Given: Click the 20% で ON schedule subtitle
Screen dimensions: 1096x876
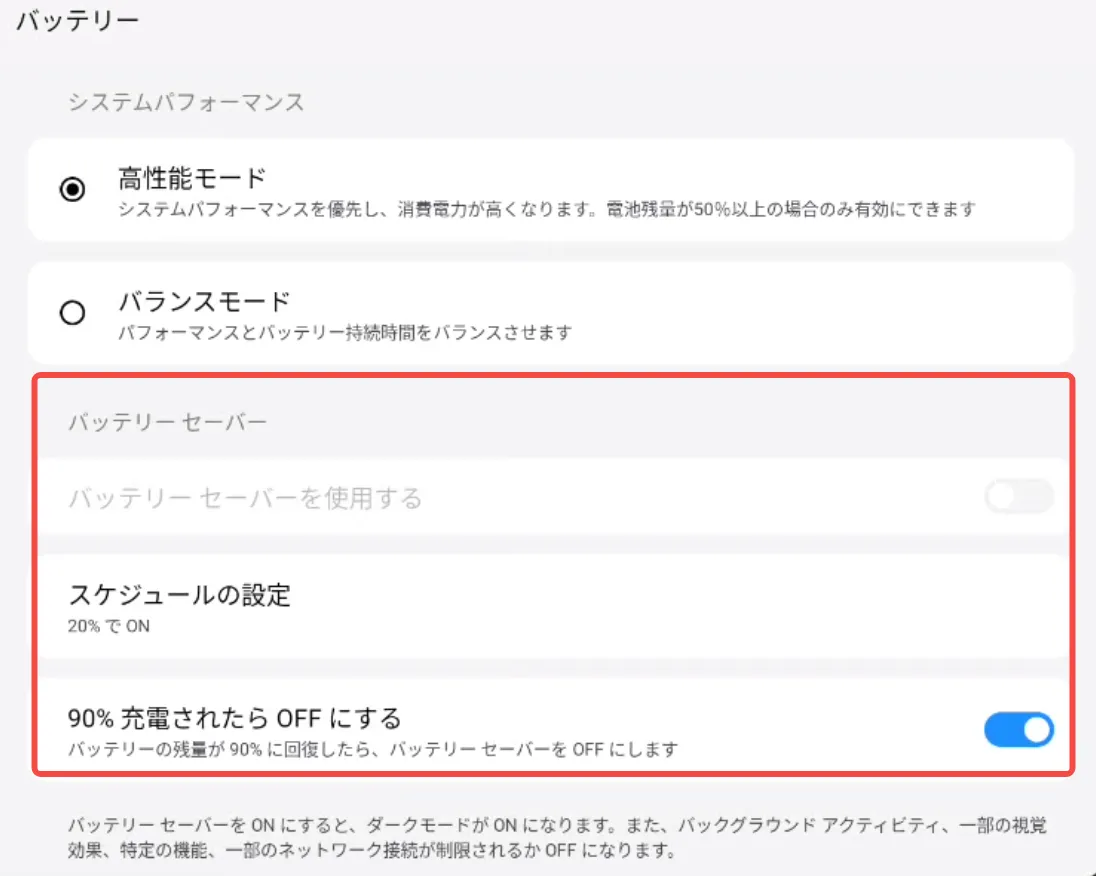Looking at the screenshot, I should [108, 627].
